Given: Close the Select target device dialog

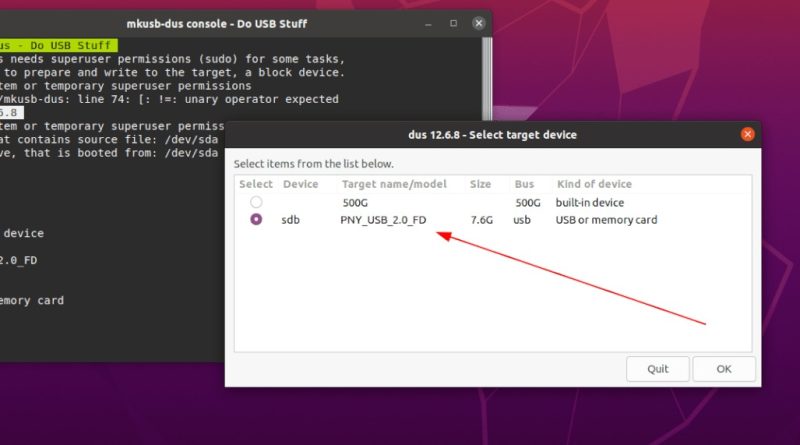Looking at the screenshot, I should 747,134.
